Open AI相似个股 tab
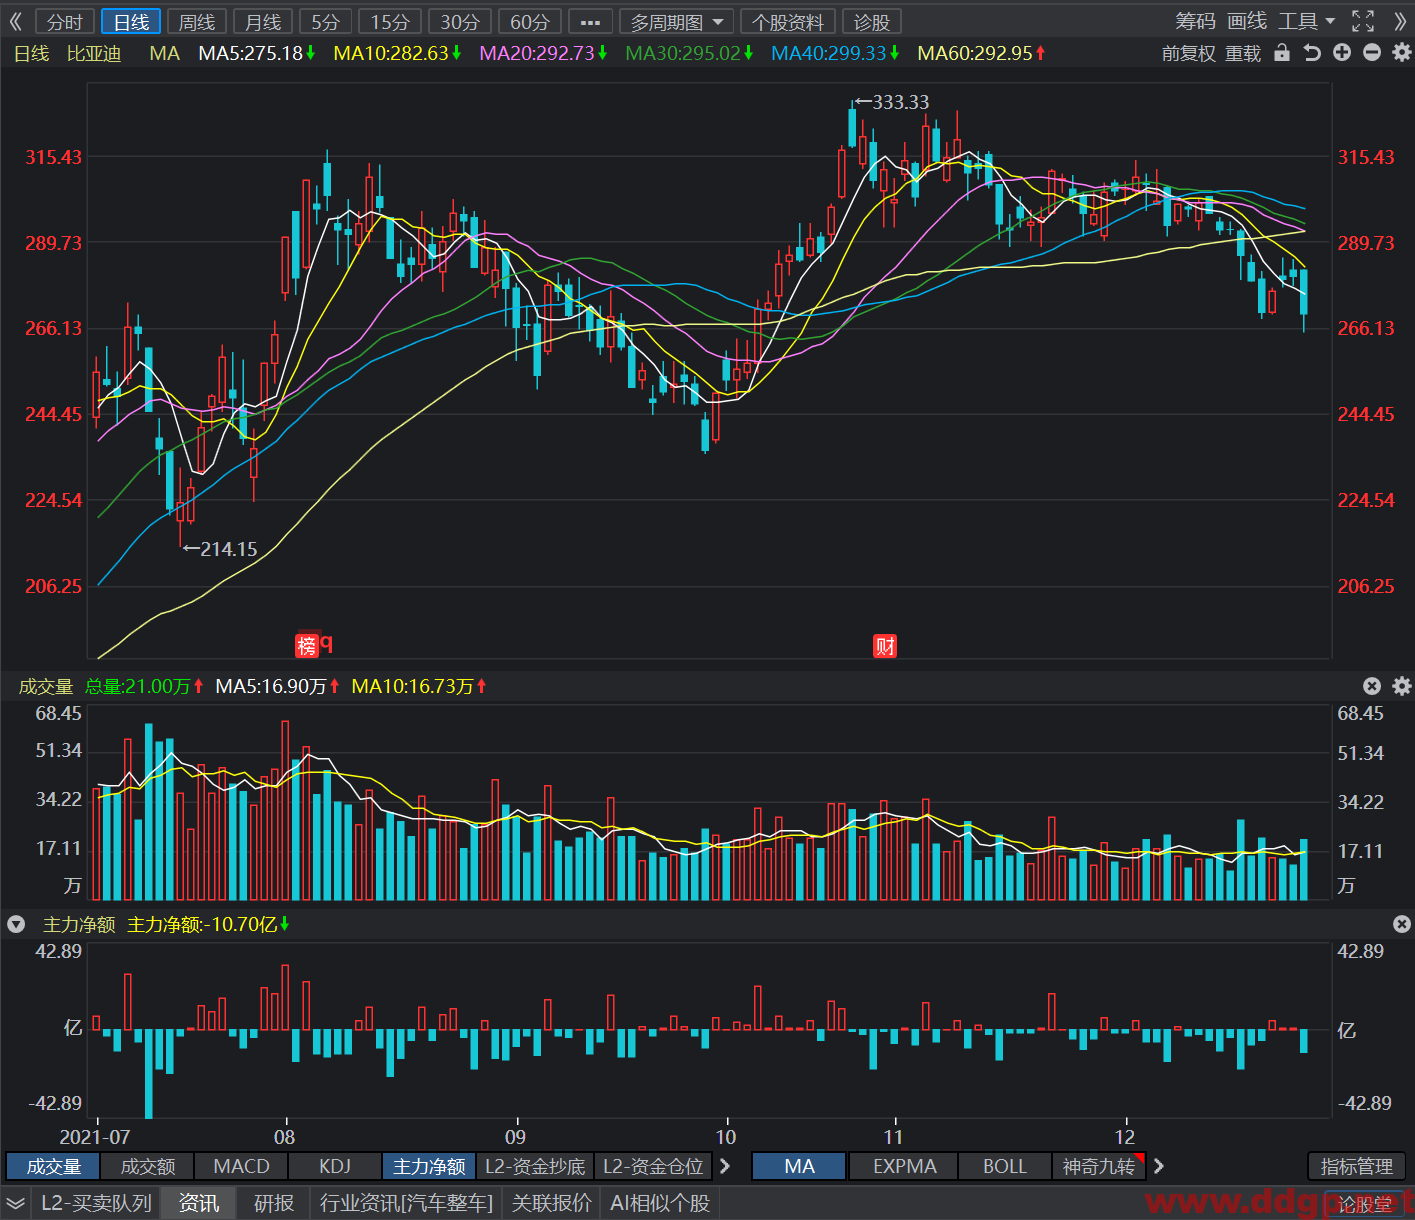Image resolution: width=1415 pixels, height=1220 pixels. tap(660, 1203)
